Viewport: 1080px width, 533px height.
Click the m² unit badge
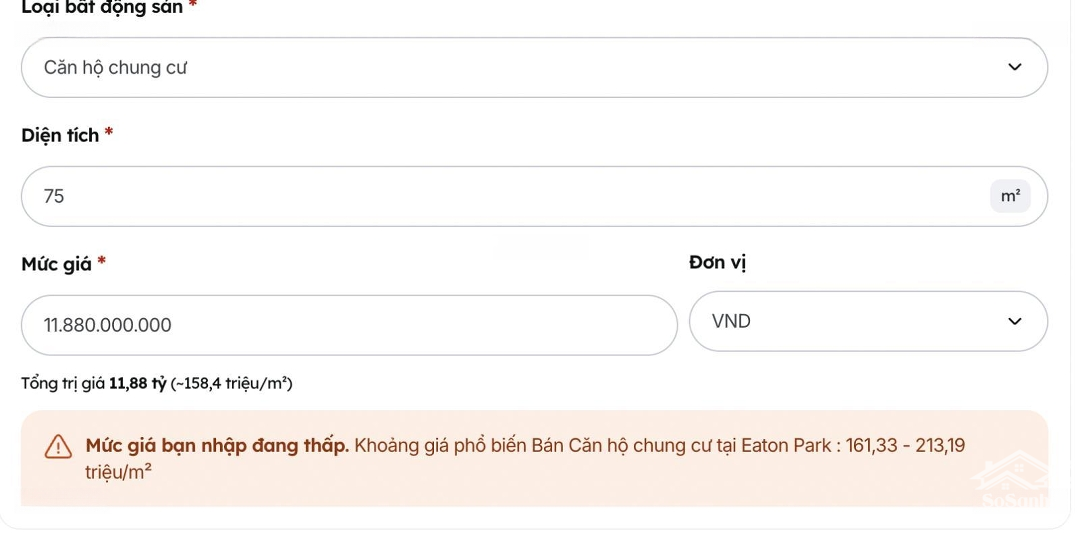click(1010, 197)
